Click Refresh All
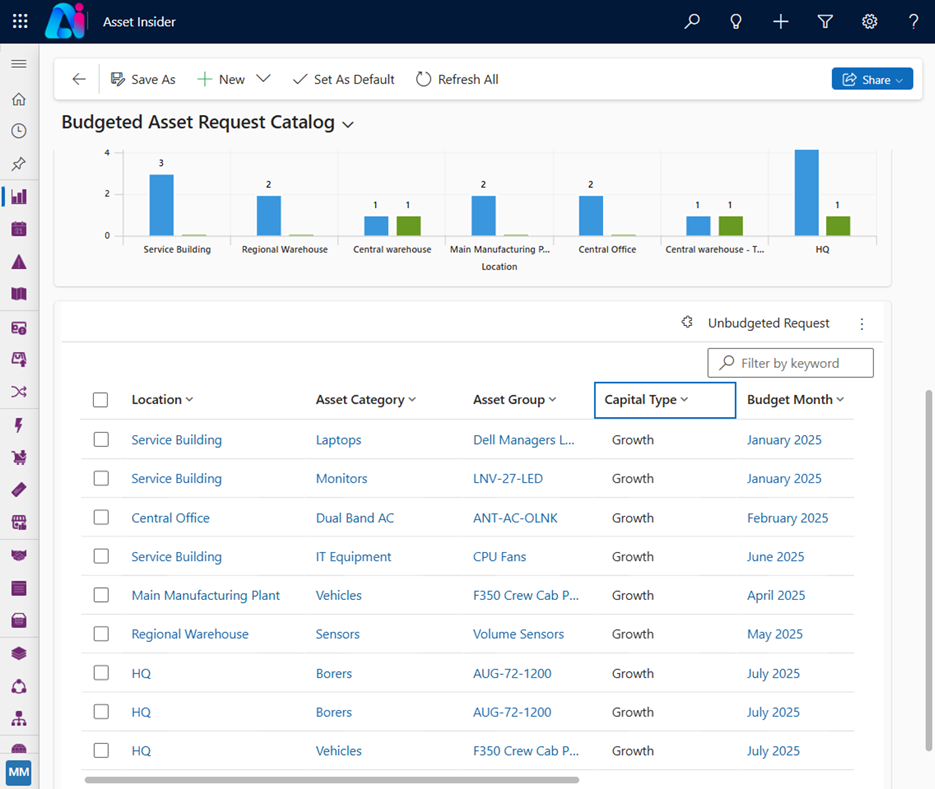The image size is (935, 789). (x=457, y=79)
